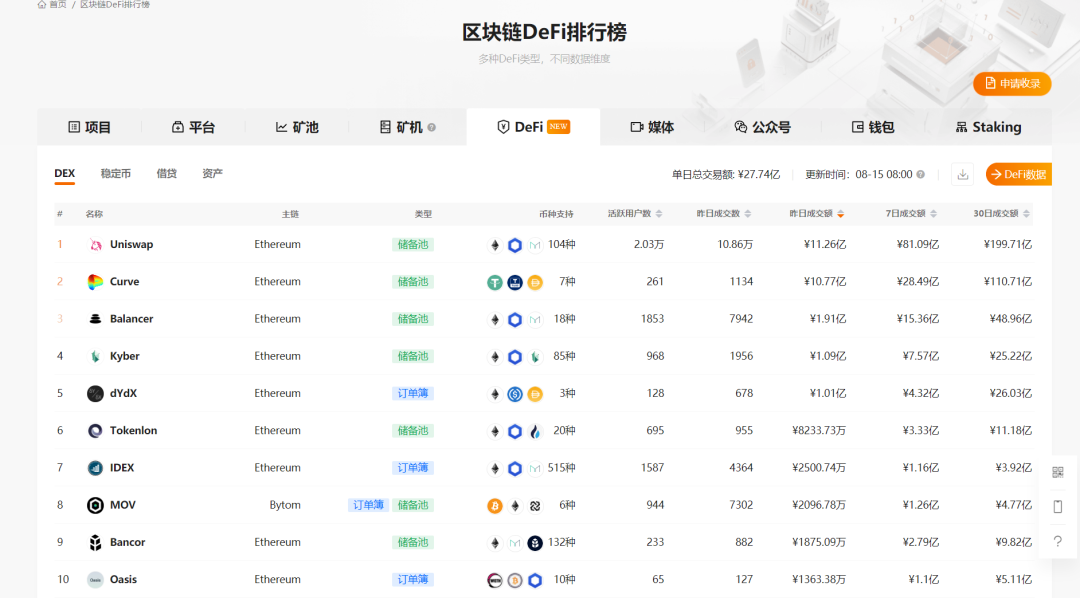
Task: Click the MOV logo icon
Action: pos(95,505)
